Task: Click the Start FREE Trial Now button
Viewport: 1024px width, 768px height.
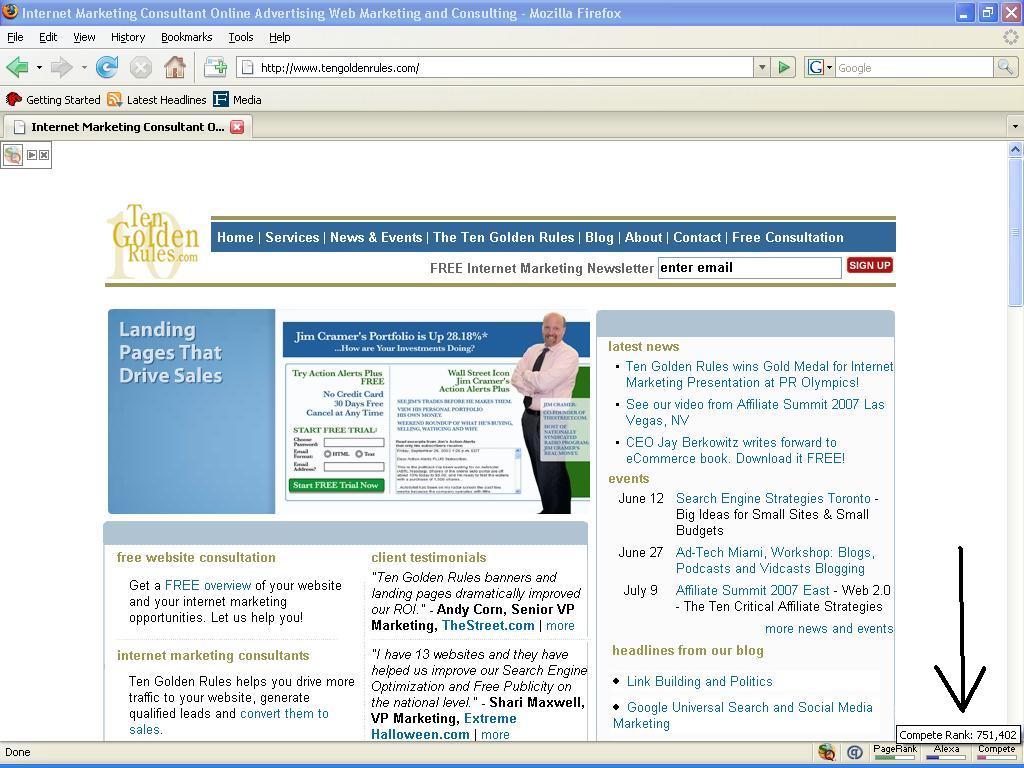Action: click(x=336, y=485)
